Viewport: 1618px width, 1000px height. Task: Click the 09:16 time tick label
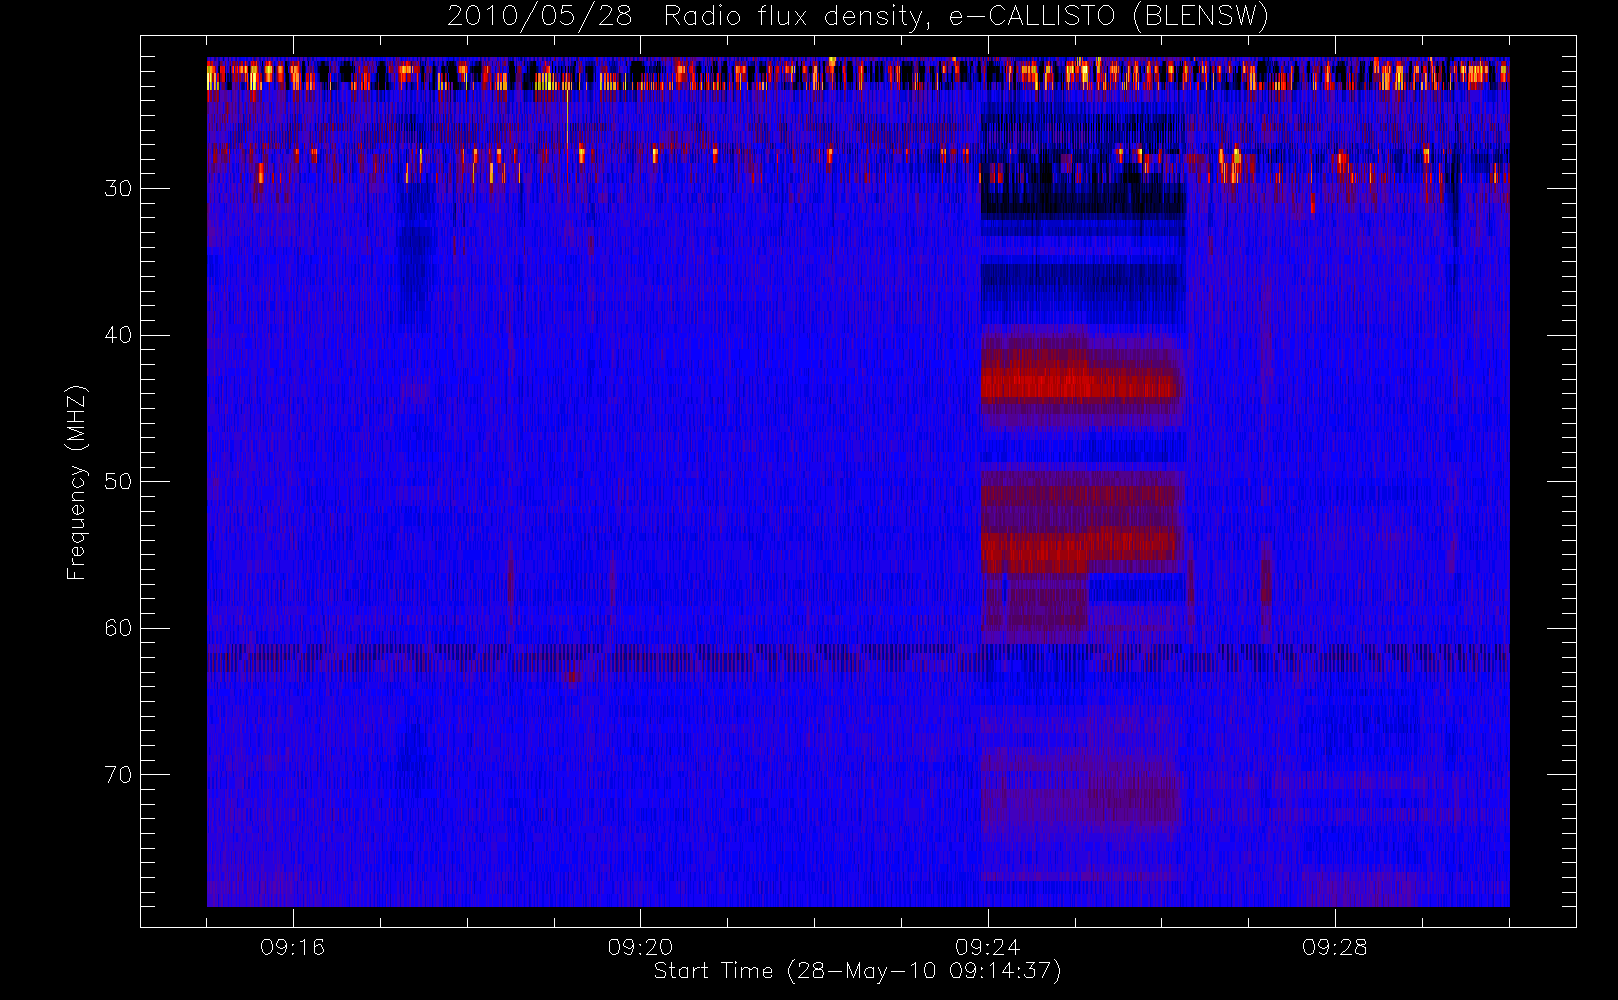[x=292, y=947]
